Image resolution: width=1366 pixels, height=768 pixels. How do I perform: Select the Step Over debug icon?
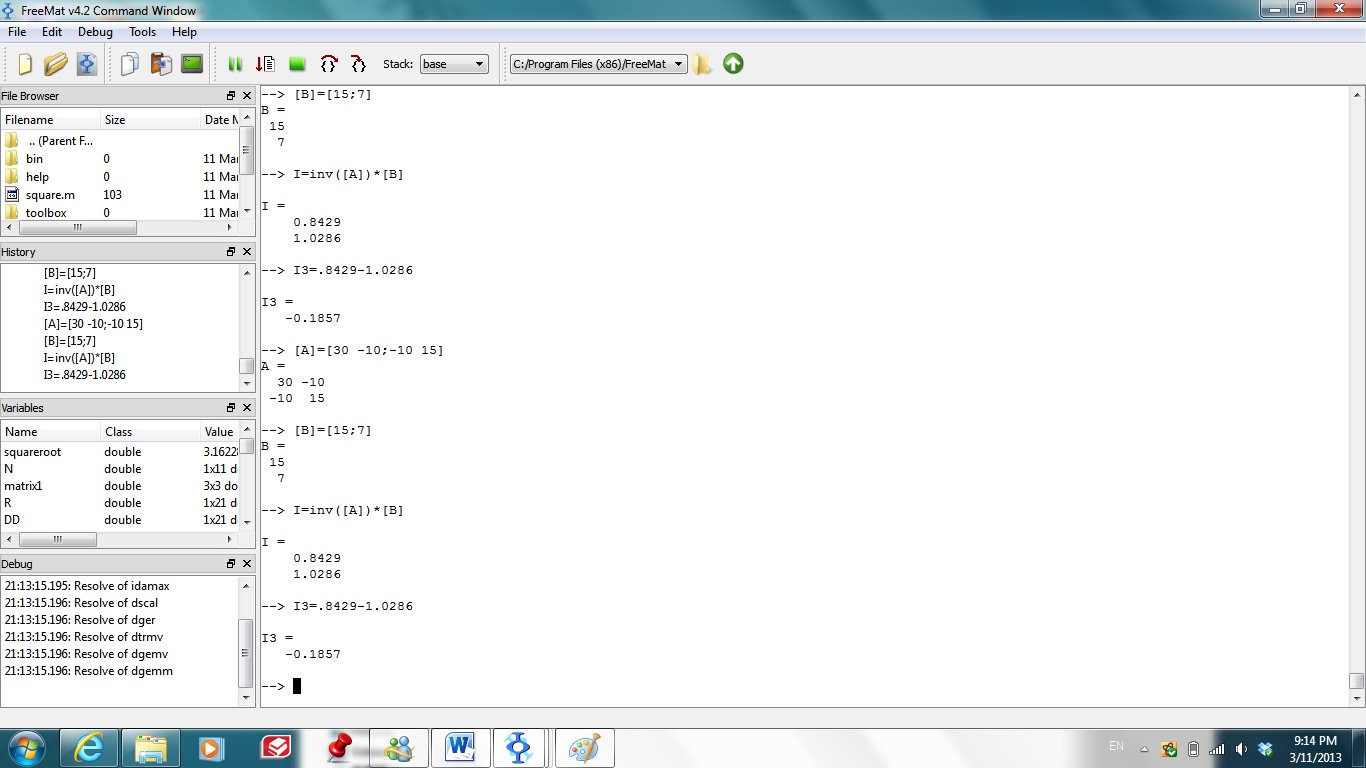point(329,64)
